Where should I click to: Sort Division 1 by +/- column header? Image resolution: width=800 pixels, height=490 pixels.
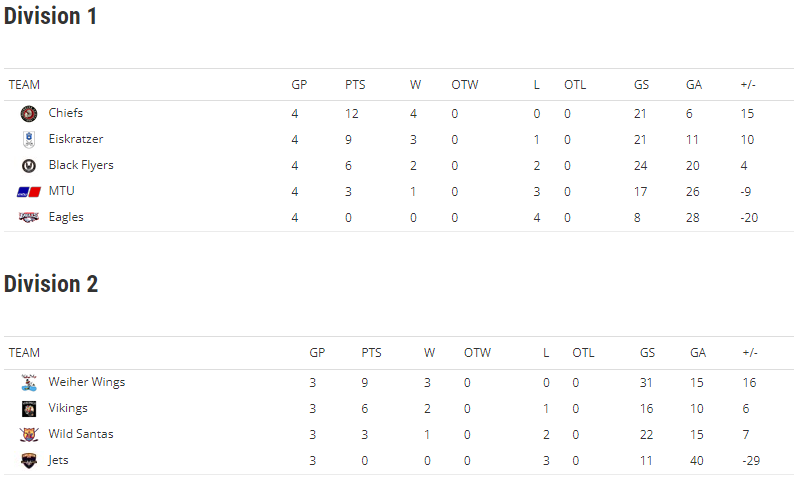click(748, 85)
